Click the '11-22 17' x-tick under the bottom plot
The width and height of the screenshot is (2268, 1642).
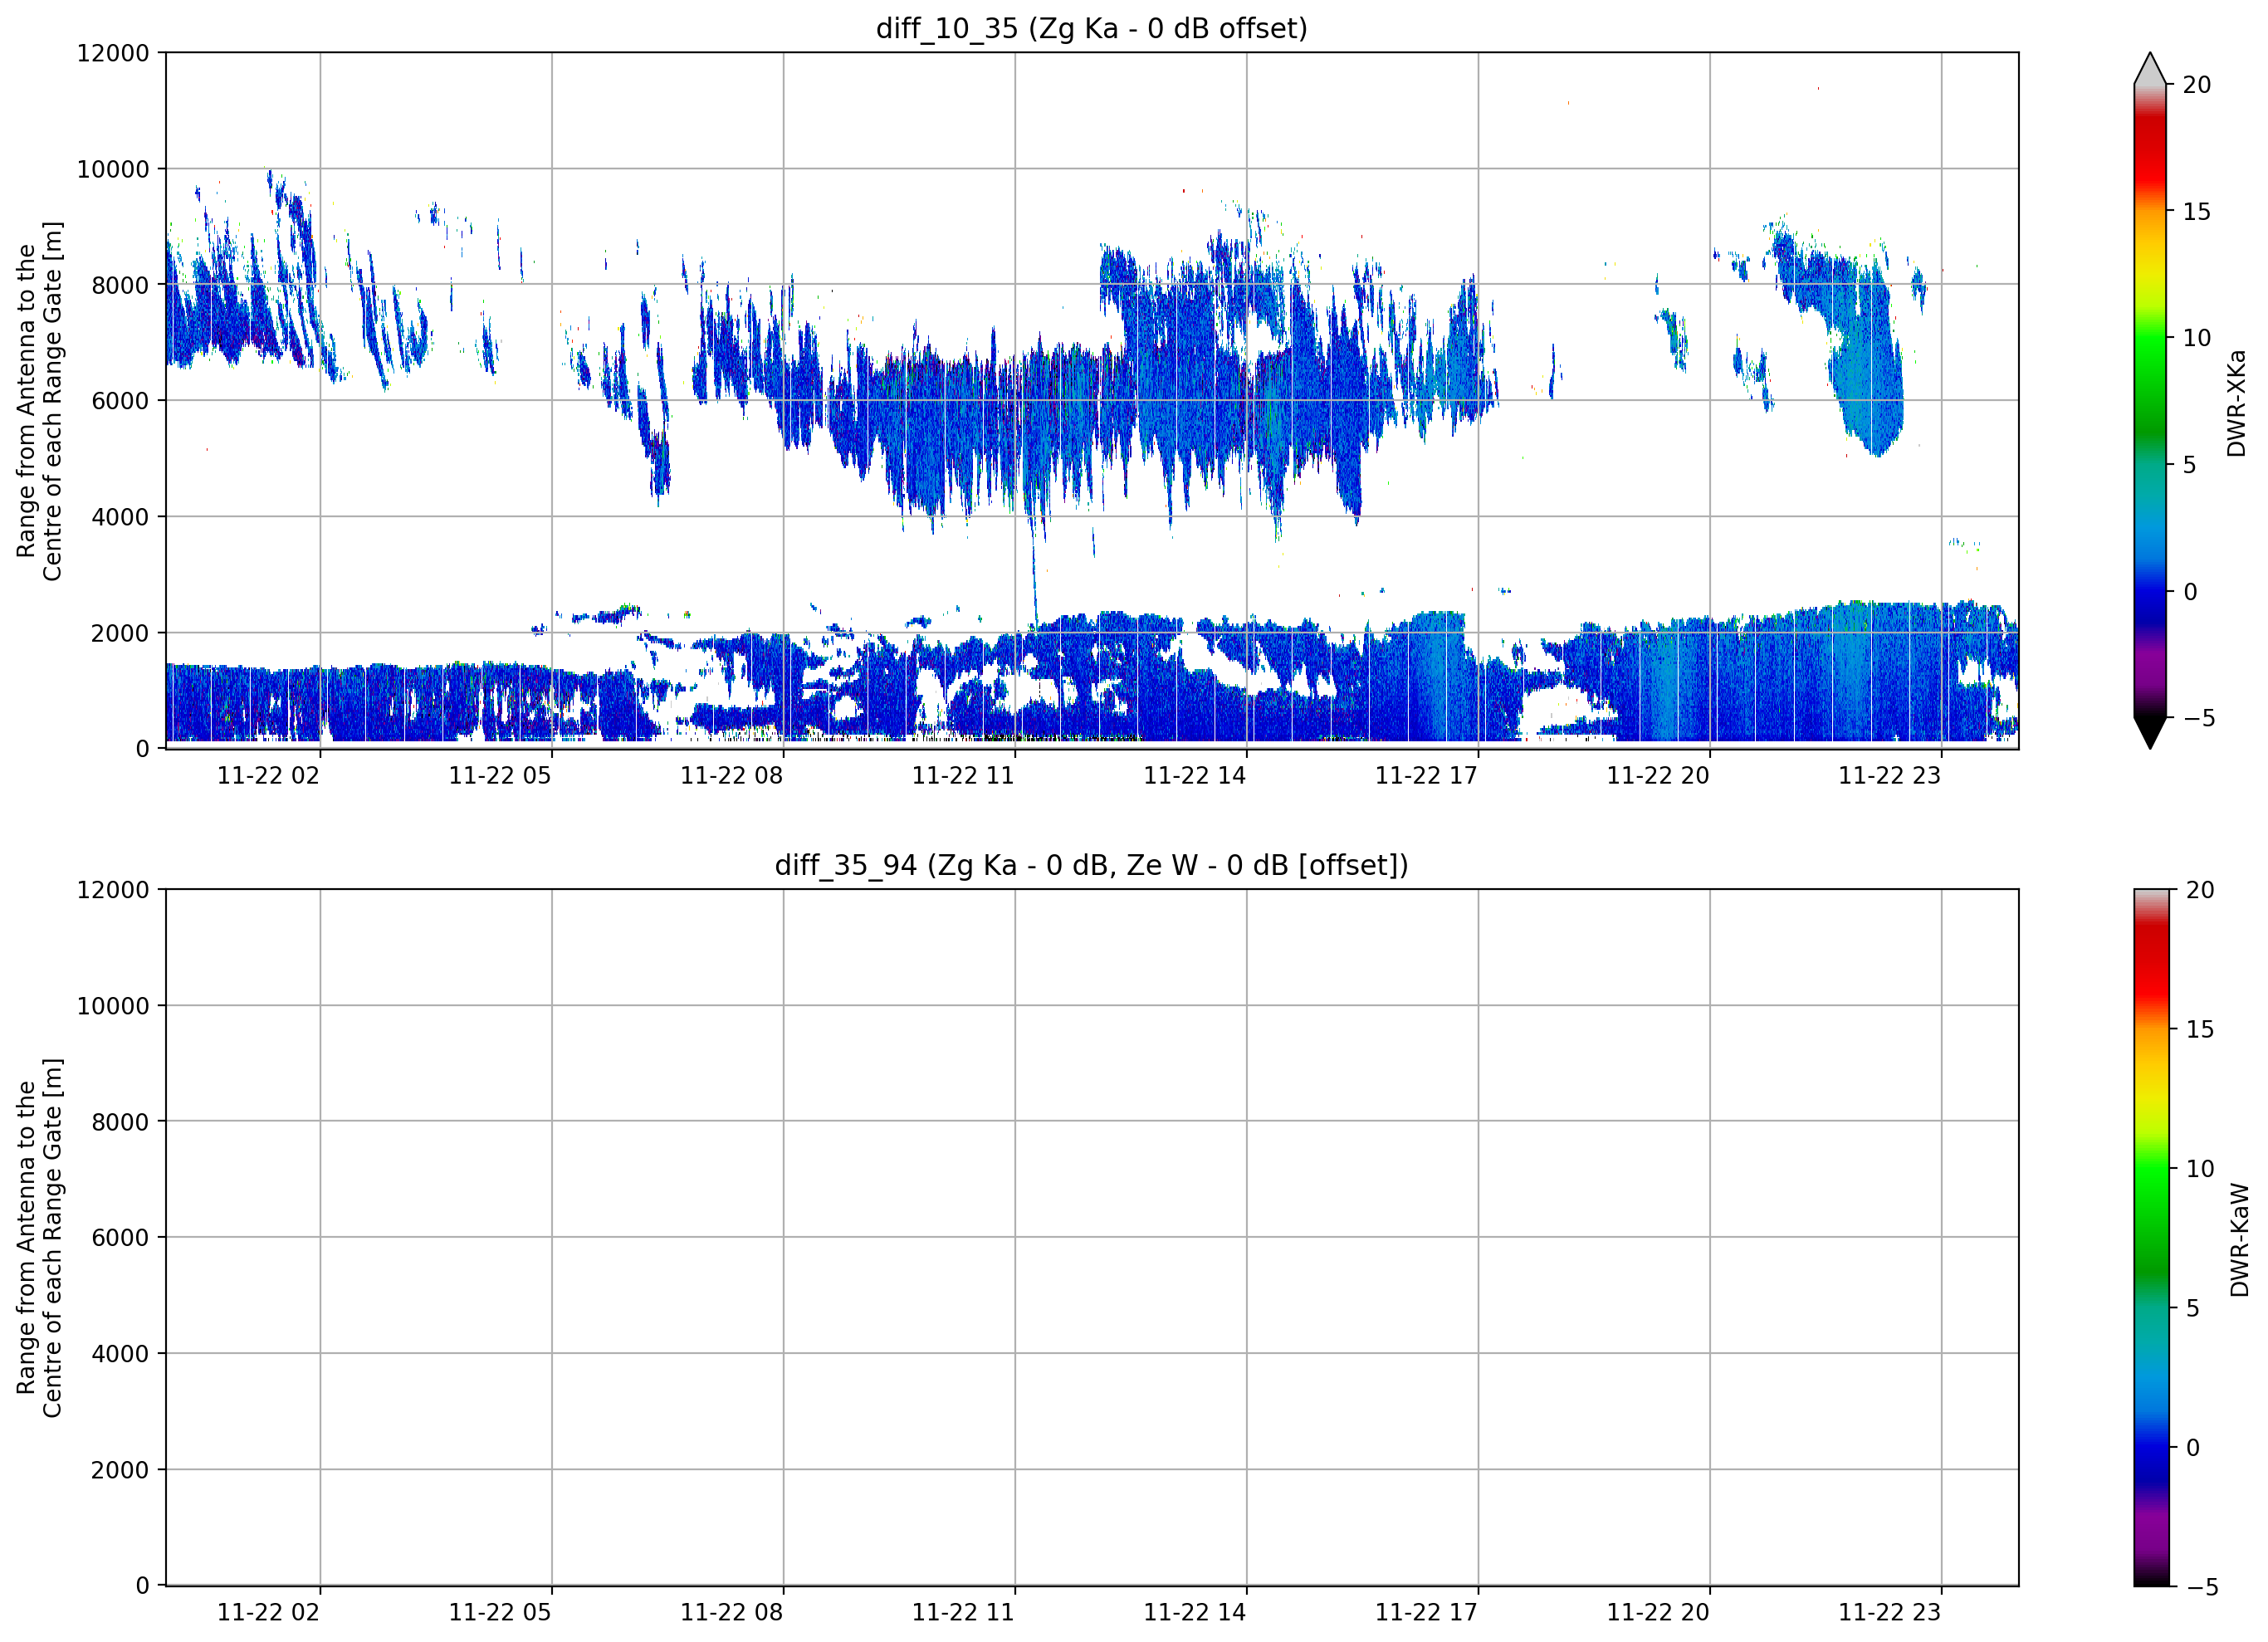tap(1426, 1613)
